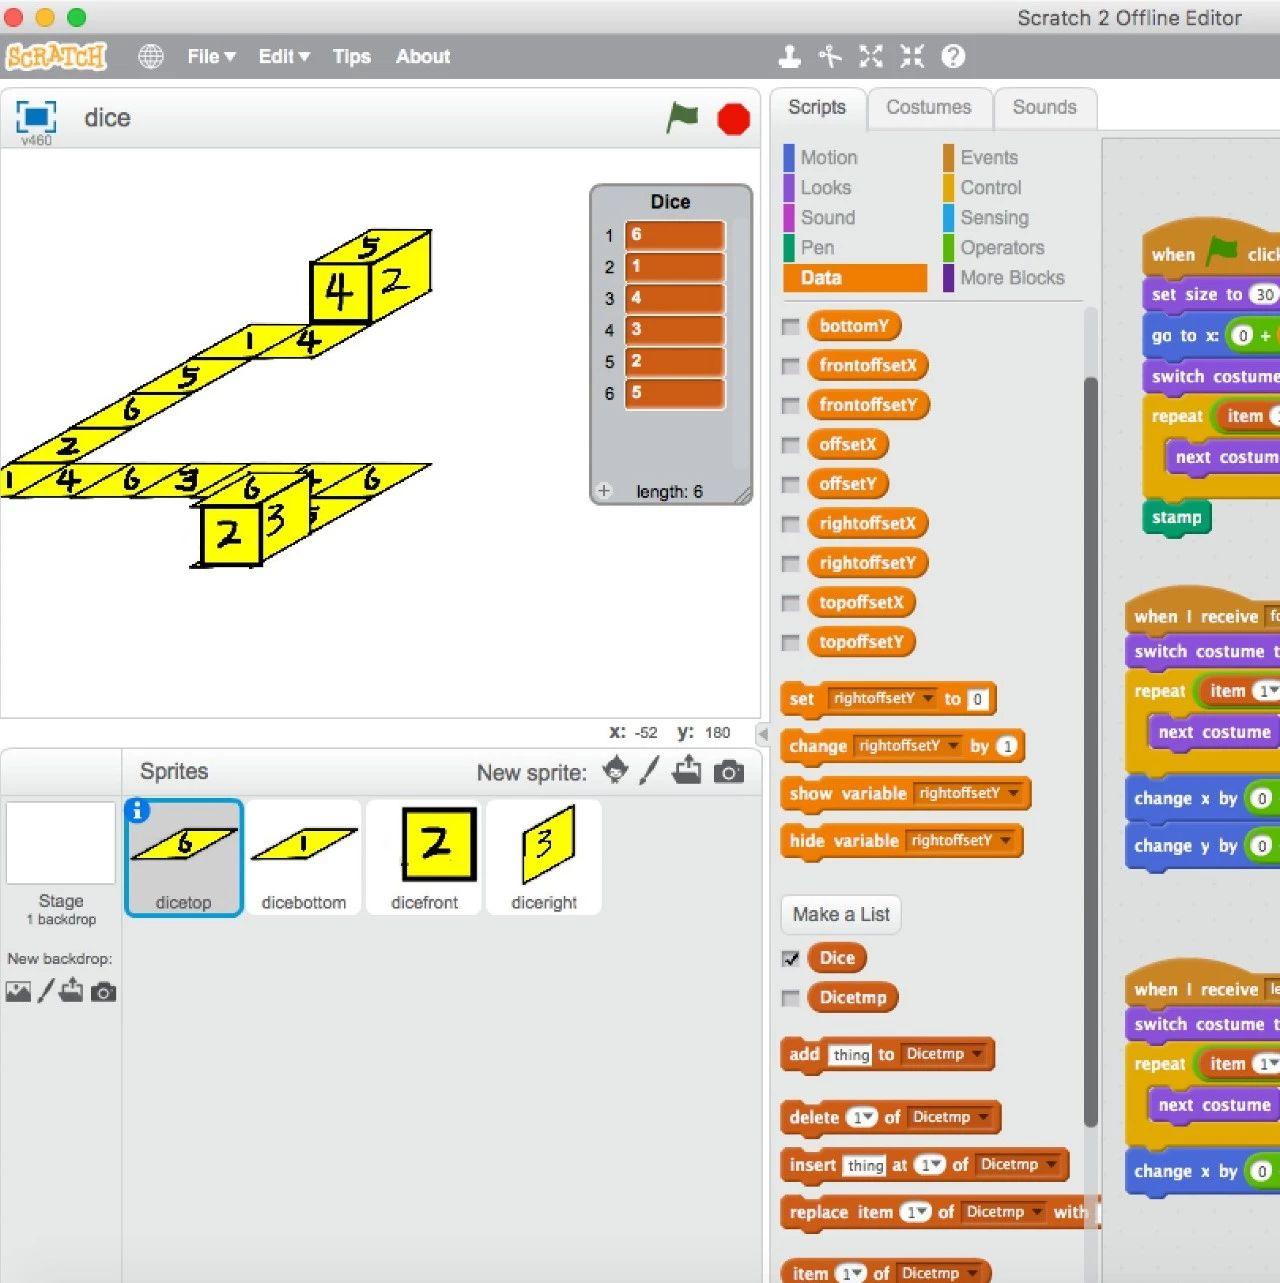The height and width of the screenshot is (1283, 1280).
Task: Check the Dicetmp list checkbox
Action: 791,998
